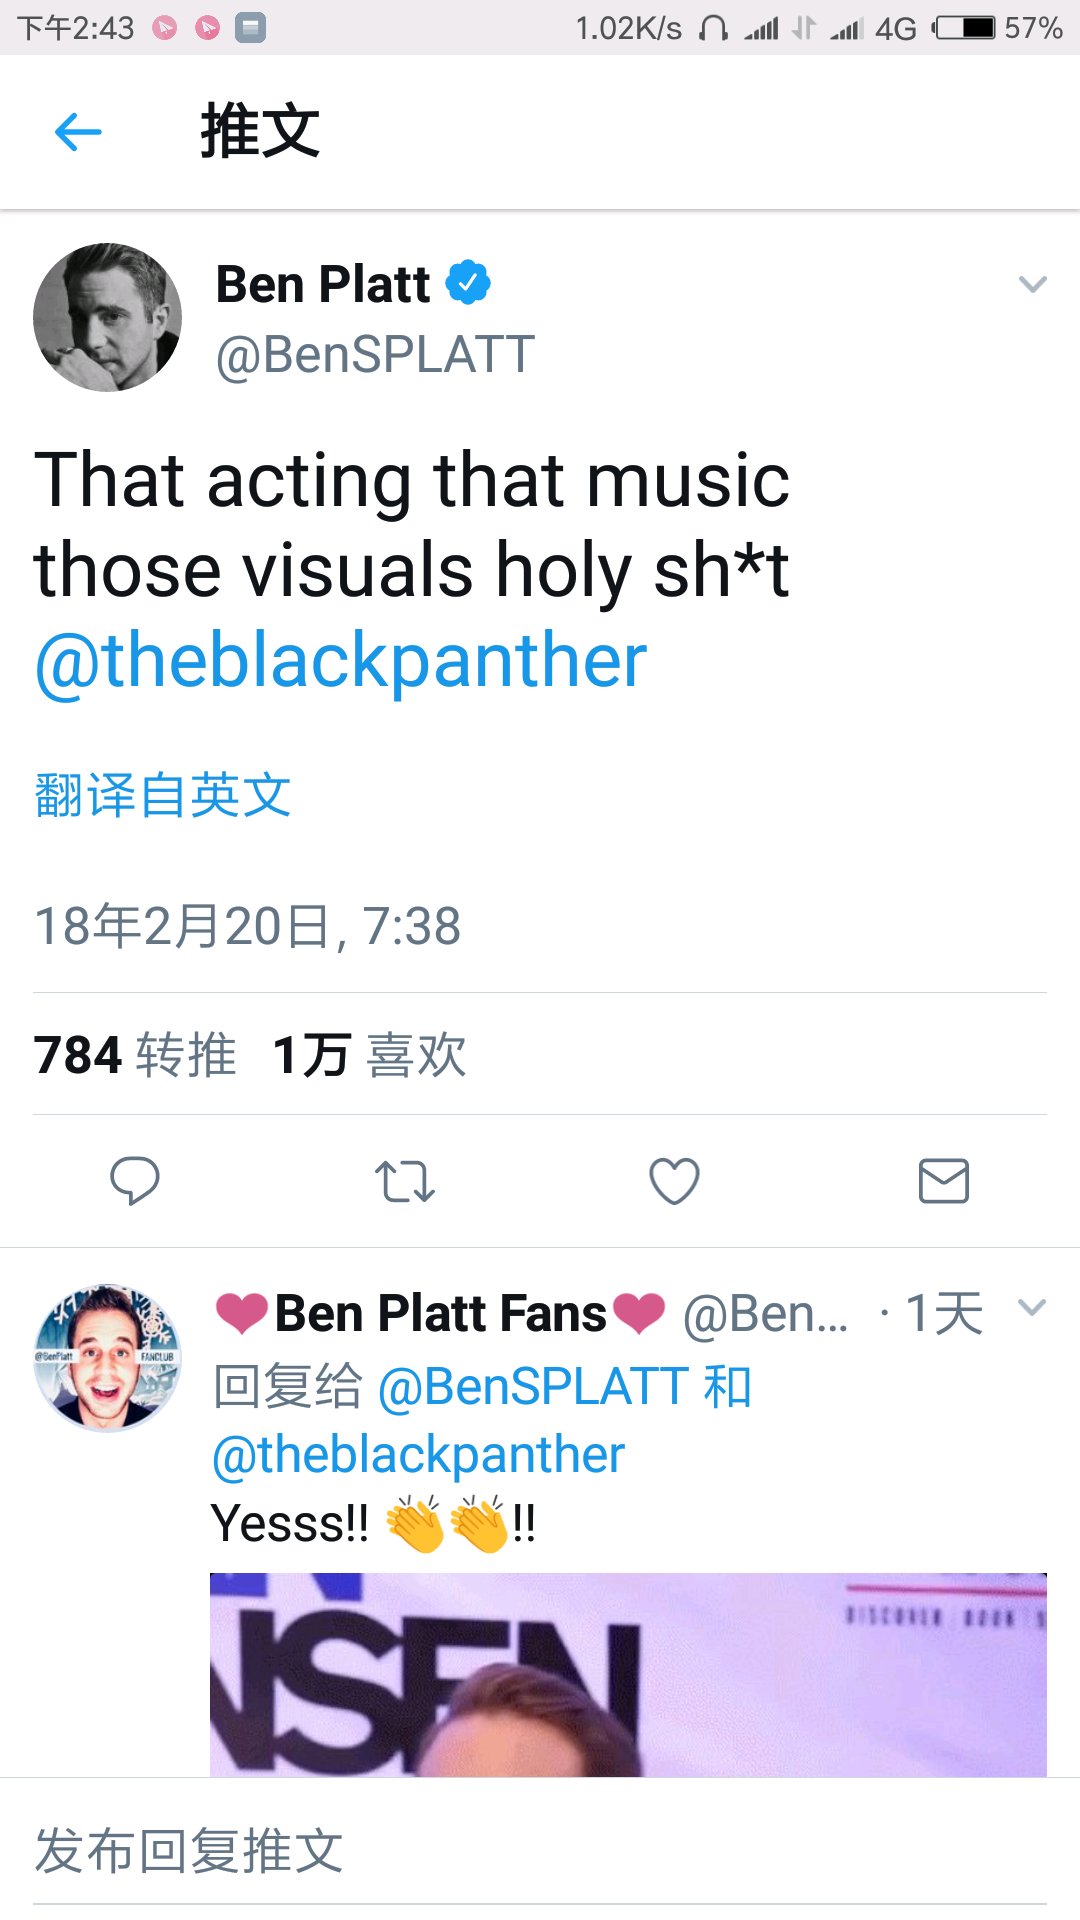Viewport: 1080px width, 1920px height.
Task: Expand the options chevron on the fan reply
Action: click(x=1031, y=1308)
